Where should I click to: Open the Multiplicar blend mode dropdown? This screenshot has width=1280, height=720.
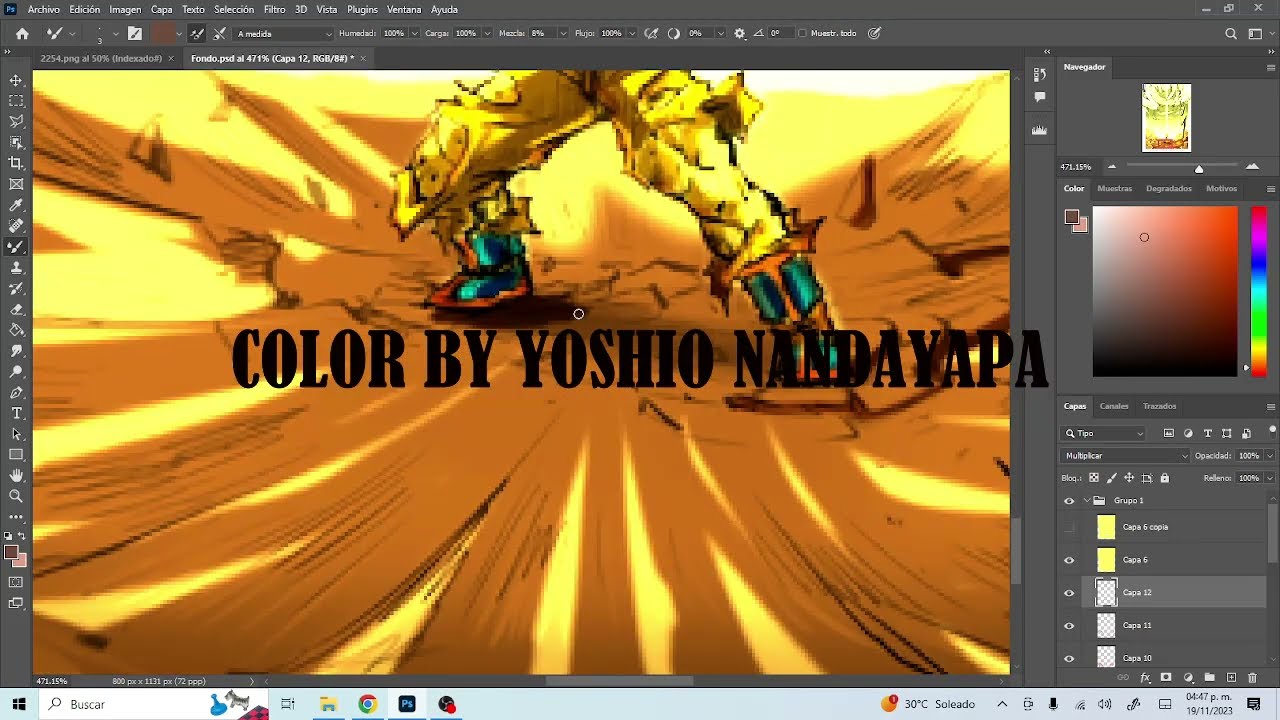coord(1125,456)
